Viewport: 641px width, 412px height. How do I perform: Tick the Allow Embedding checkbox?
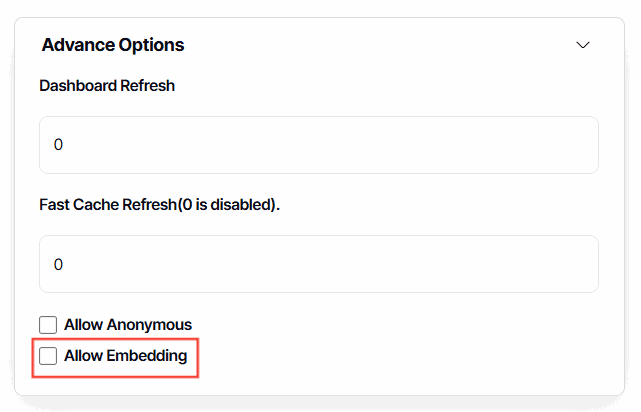48,356
